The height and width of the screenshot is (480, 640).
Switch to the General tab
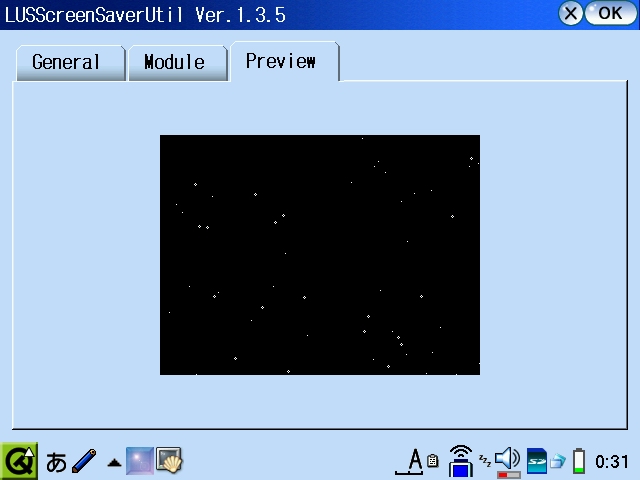coord(67,62)
